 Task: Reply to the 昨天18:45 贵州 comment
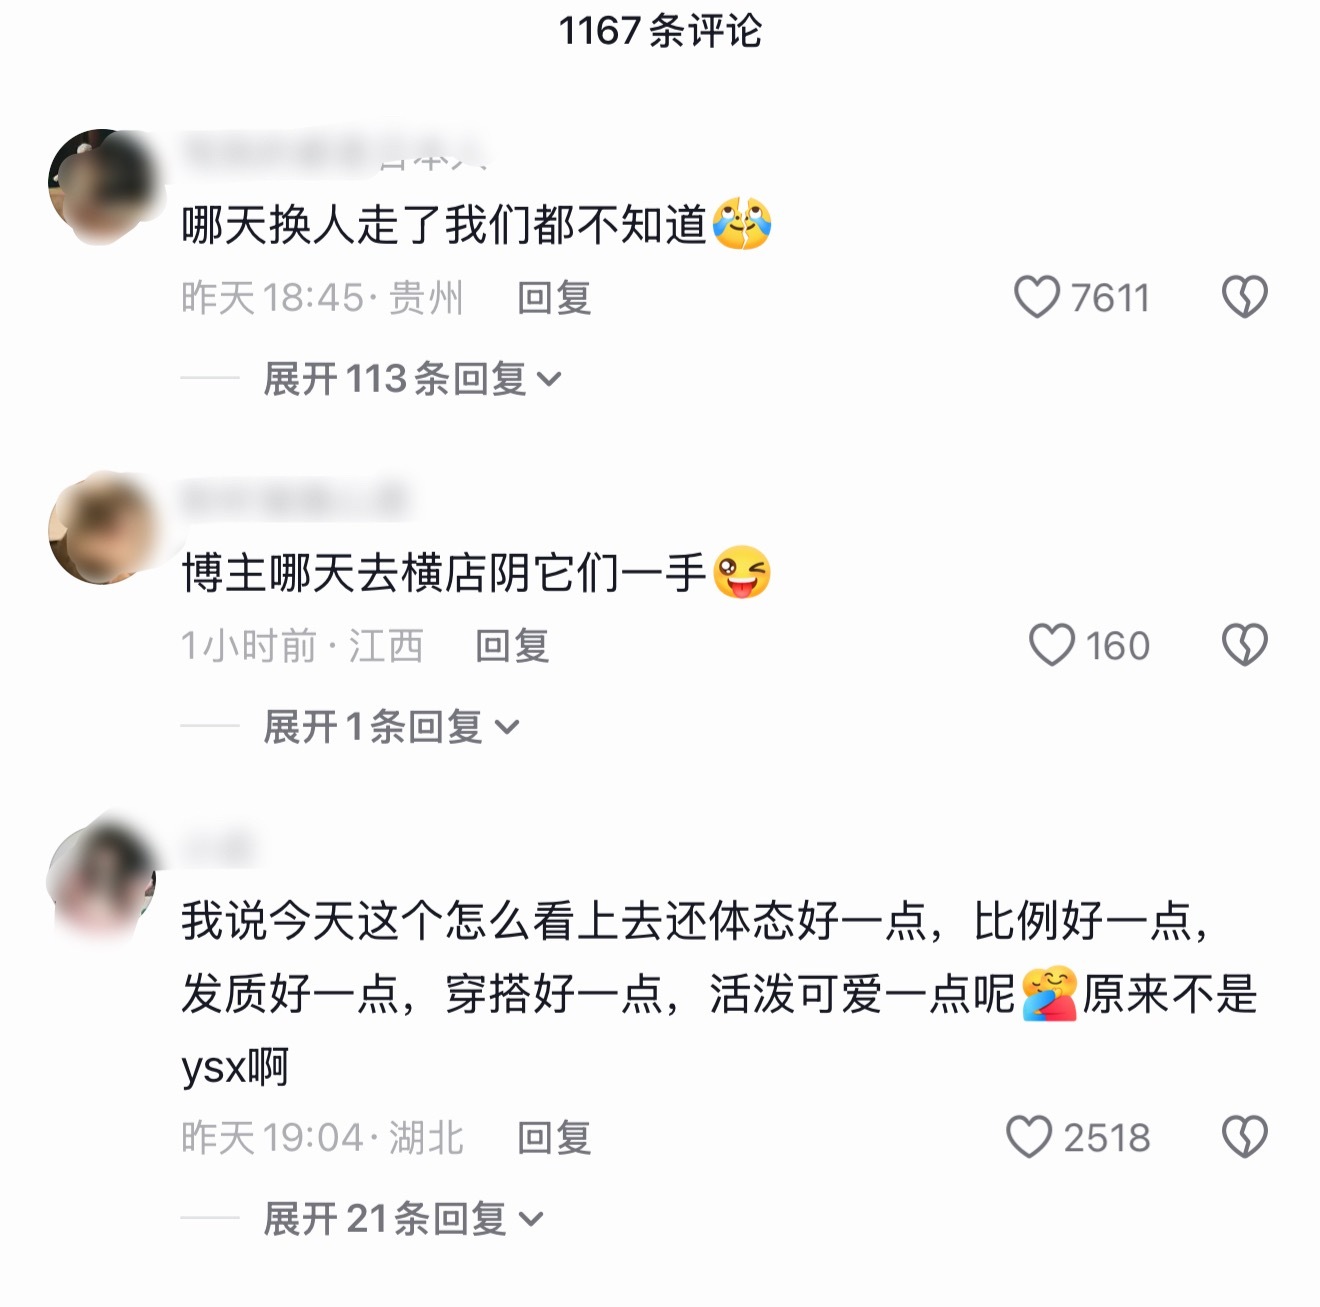click(554, 298)
